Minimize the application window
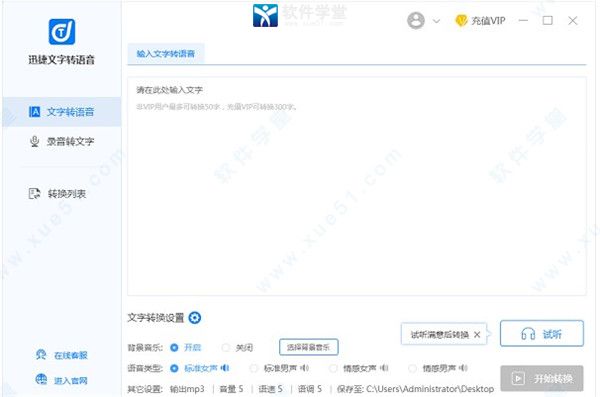This screenshot has width=600, height=397. point(523,20)
